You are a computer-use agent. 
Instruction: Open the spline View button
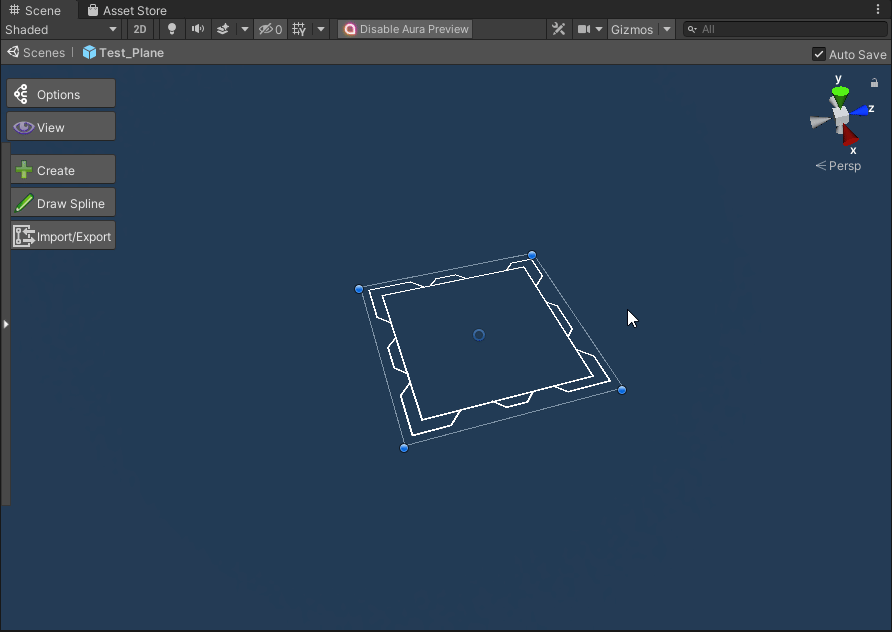pos(61,127)
